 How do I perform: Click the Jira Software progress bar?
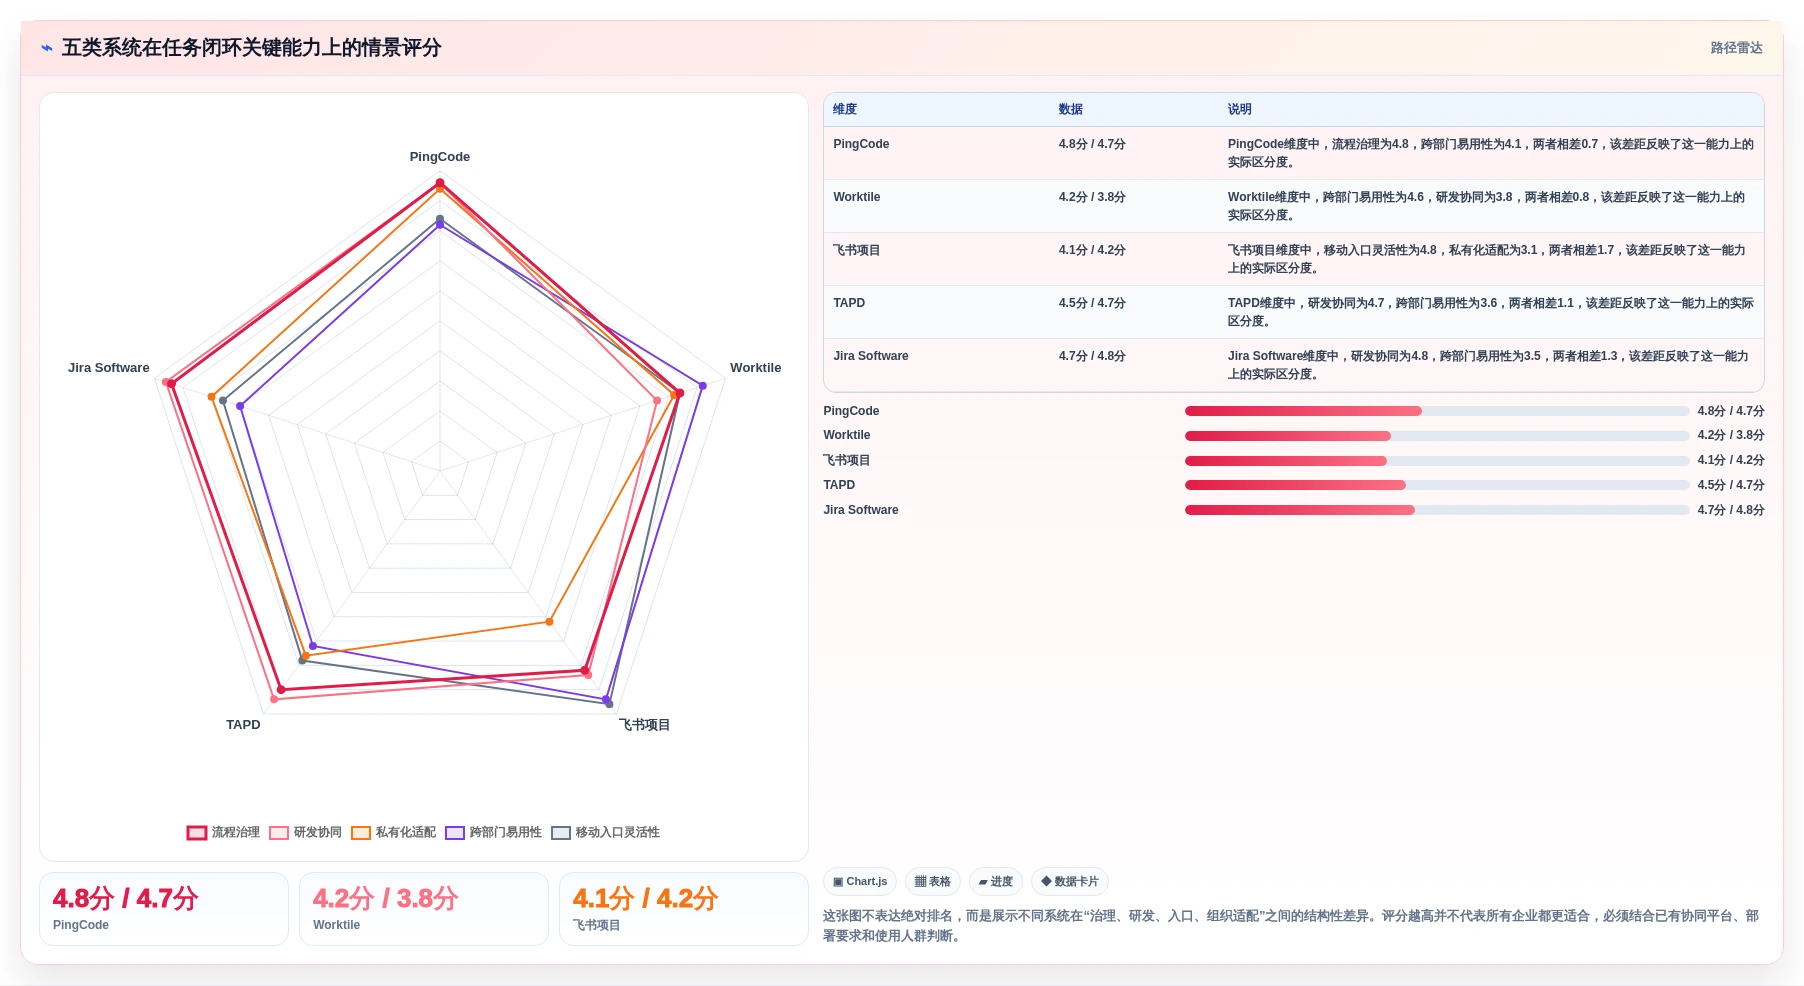click(1437, 510)
